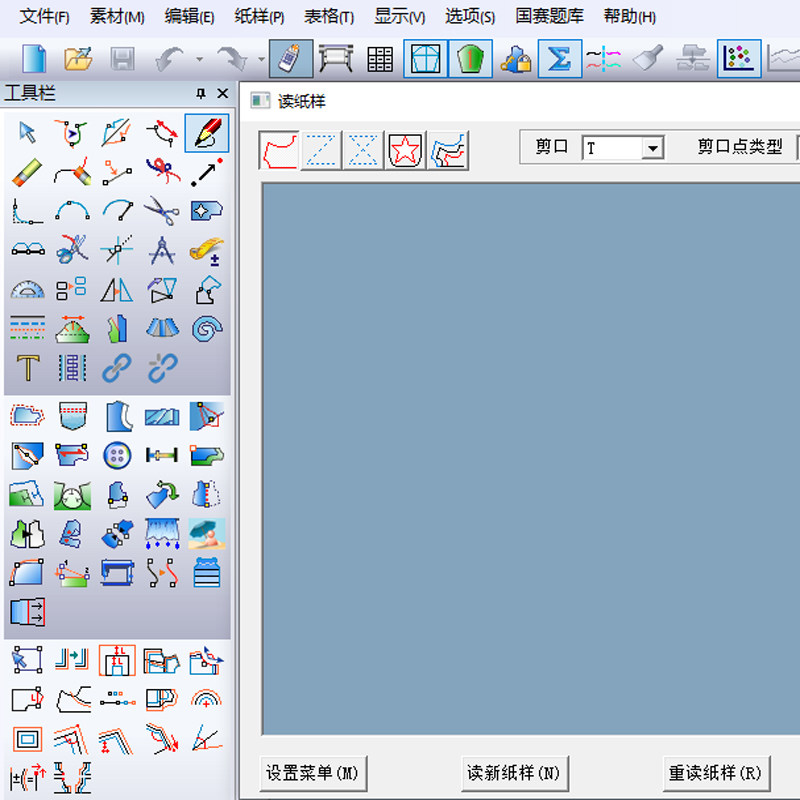Screen dimensions: 800x800
Task: Open the 素材(M) menu
Action: click(x=117, y=17)
